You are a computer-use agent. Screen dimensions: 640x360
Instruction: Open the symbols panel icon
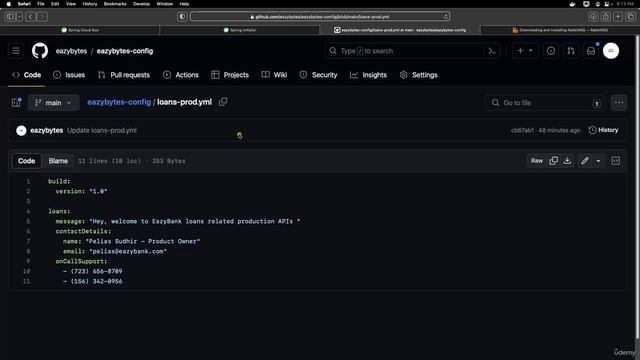tap(616, 161)
